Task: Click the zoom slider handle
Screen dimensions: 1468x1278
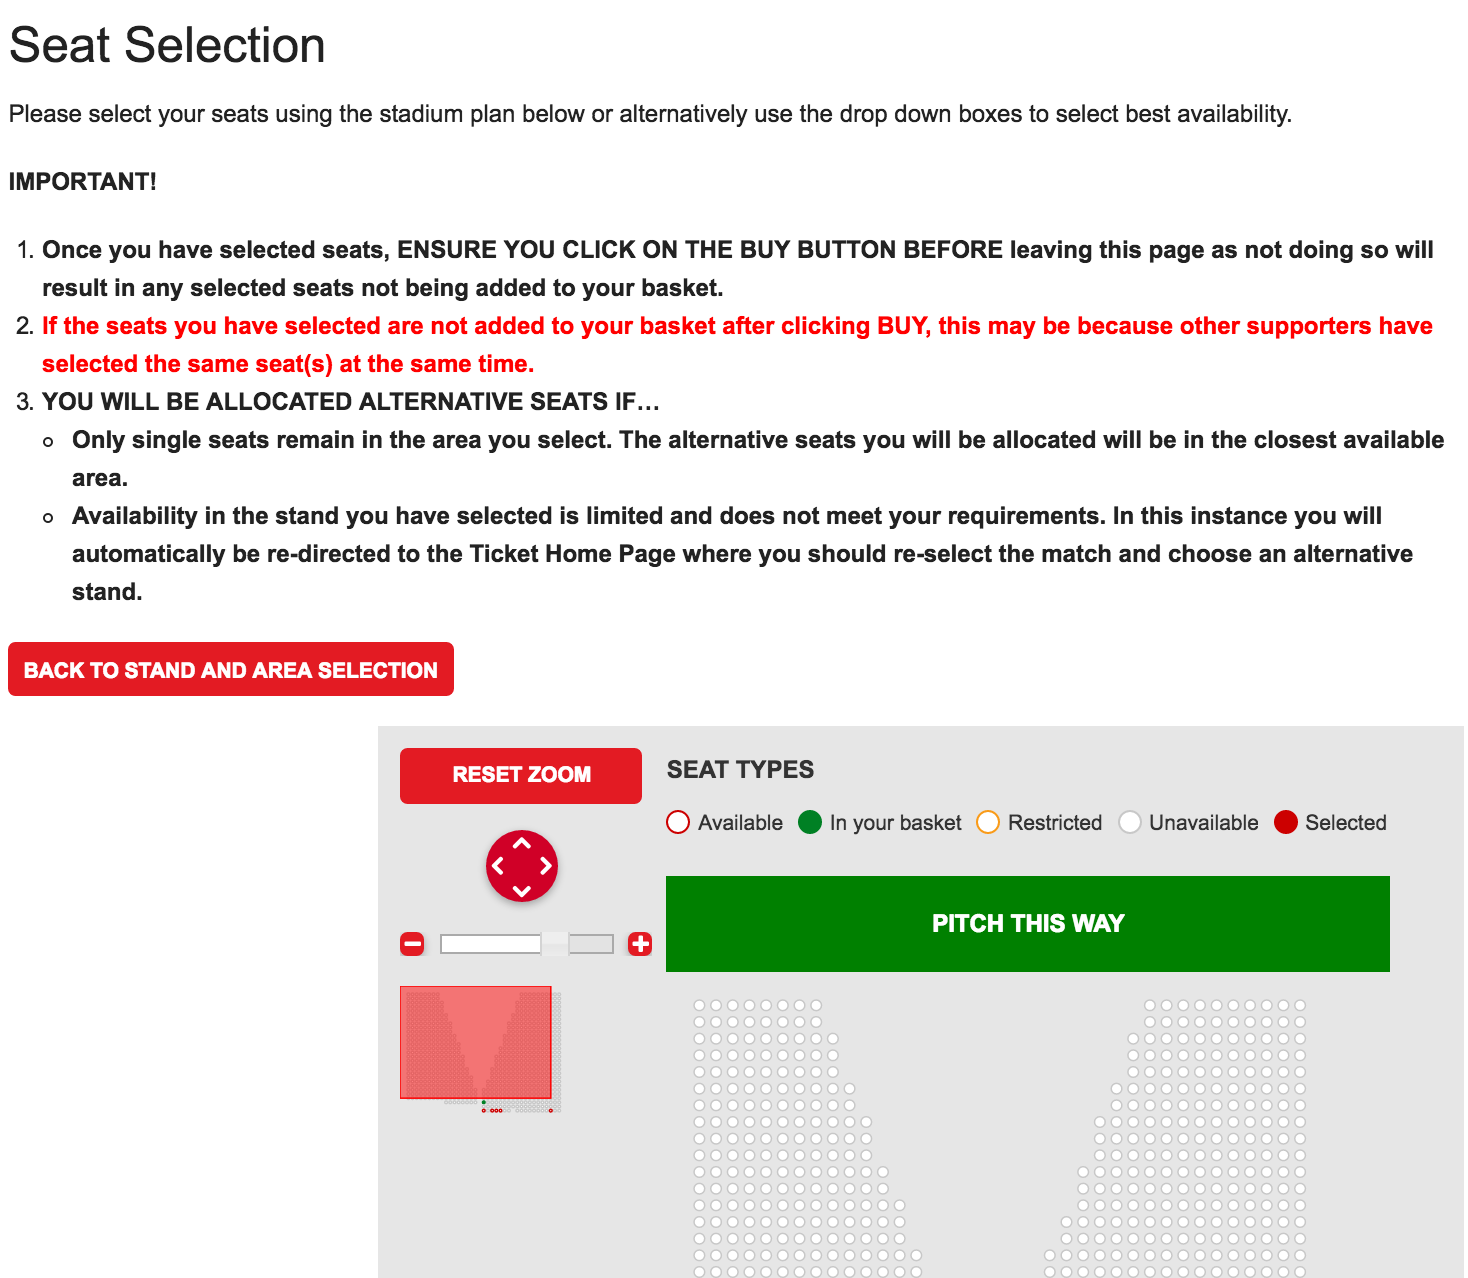Action: 555,944
